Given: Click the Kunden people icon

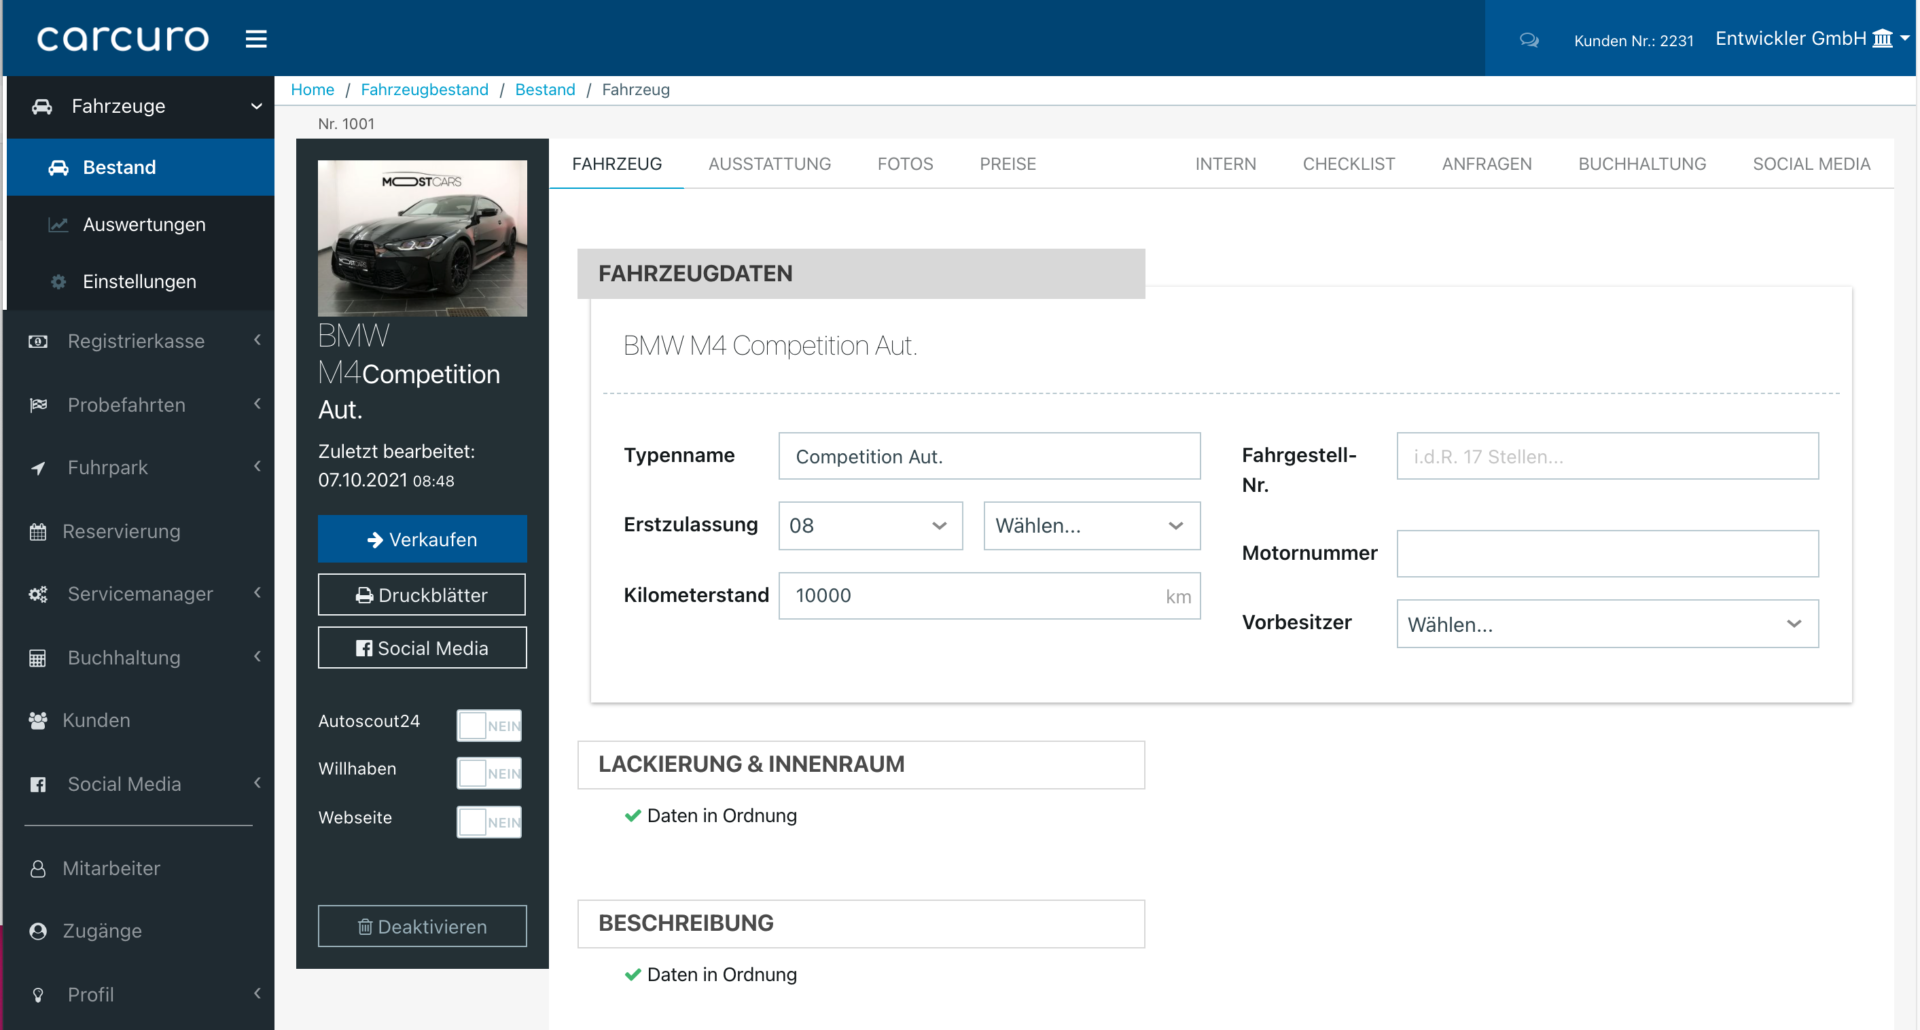Looking at the screenshot, I should click(38, 720).
